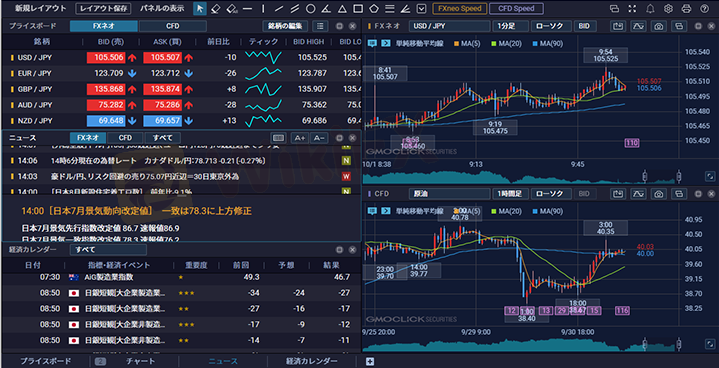Image resolution: width=719 pixels, height=368 pixels.
Task: Select the eraser tool
Action: pos(216,8)
